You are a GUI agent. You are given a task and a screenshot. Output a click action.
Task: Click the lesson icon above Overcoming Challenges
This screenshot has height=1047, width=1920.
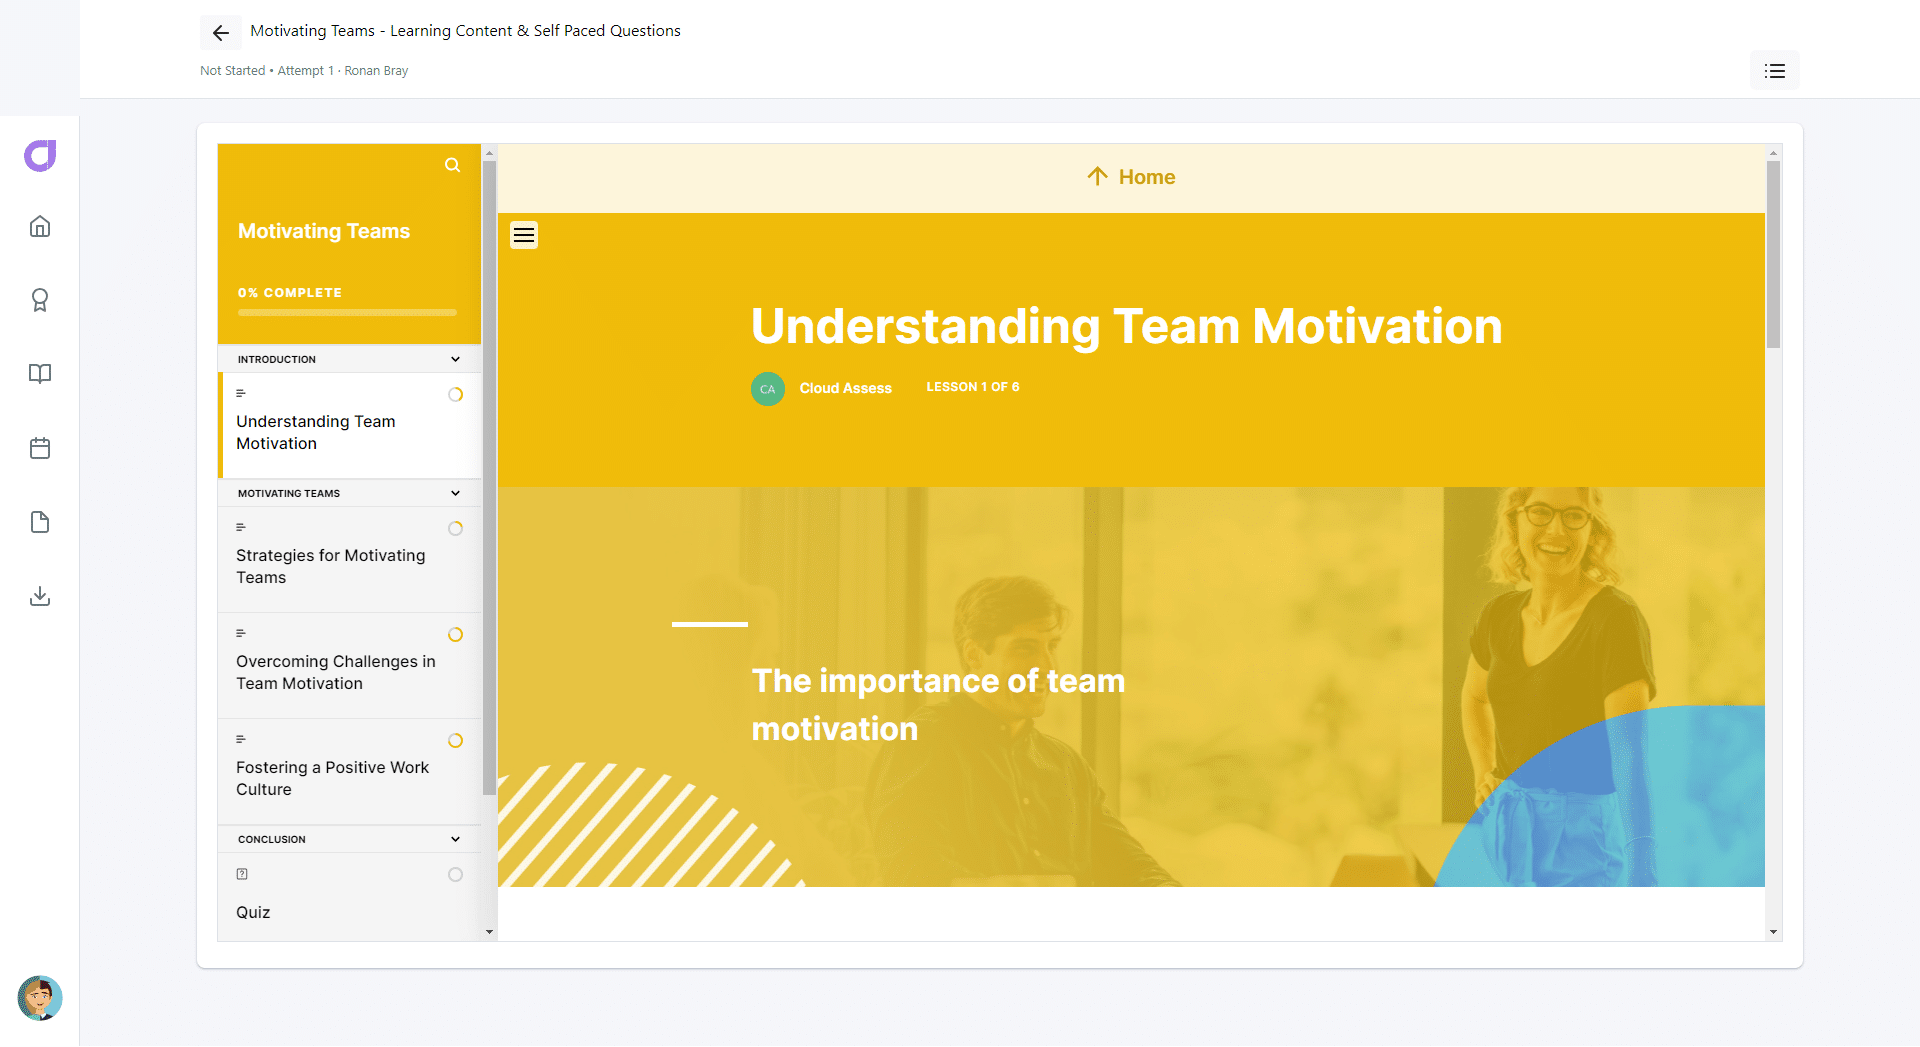241,633
